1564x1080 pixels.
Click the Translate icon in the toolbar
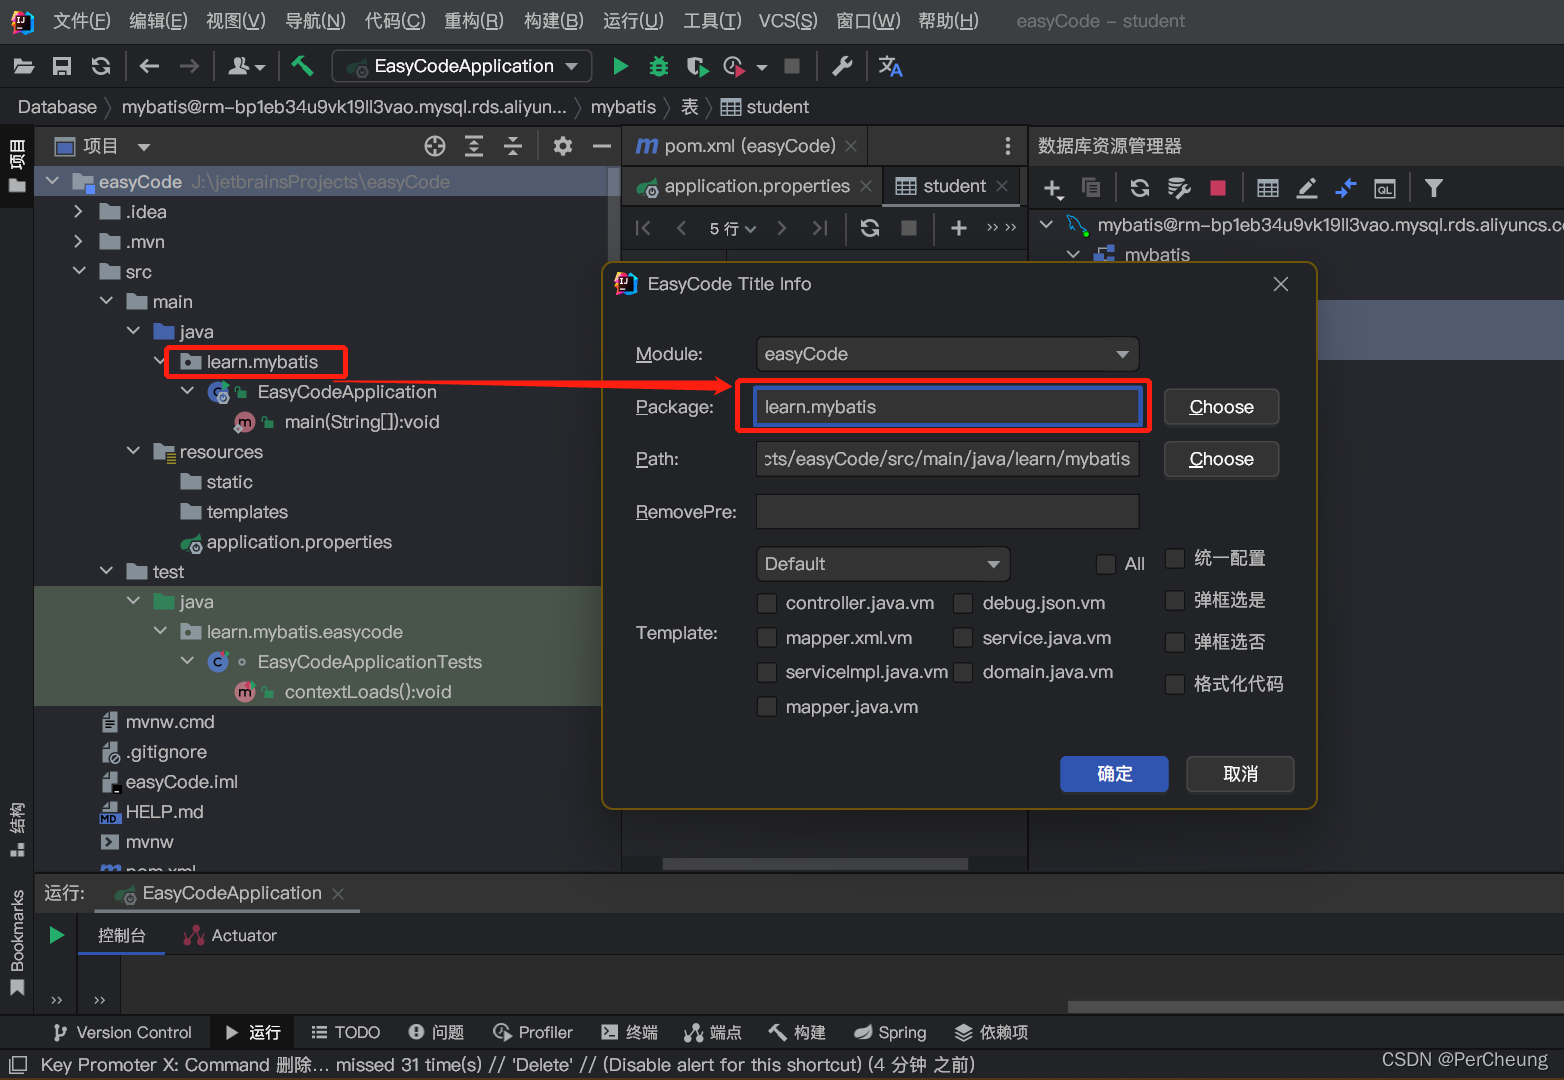[890, 66]
